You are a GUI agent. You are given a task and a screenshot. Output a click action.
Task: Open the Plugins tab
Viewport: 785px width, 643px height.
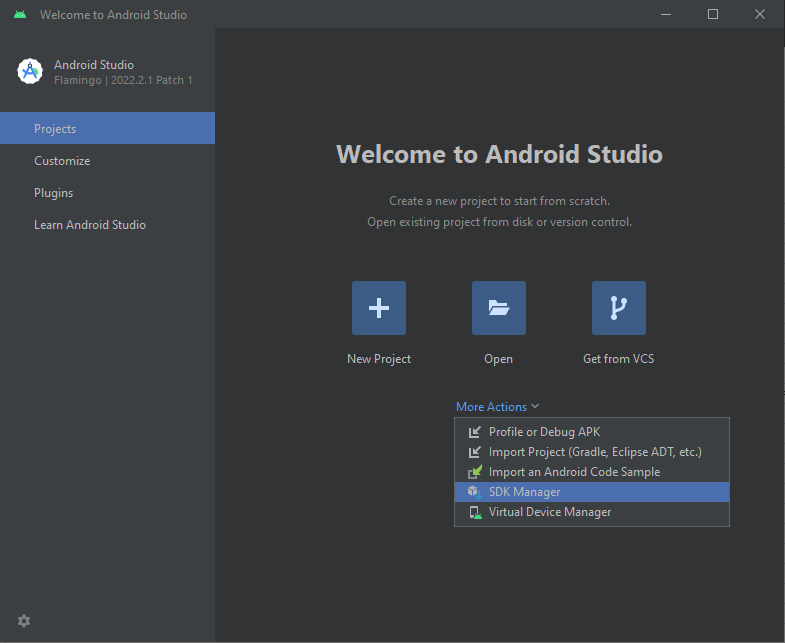click(x=54, y=193)
